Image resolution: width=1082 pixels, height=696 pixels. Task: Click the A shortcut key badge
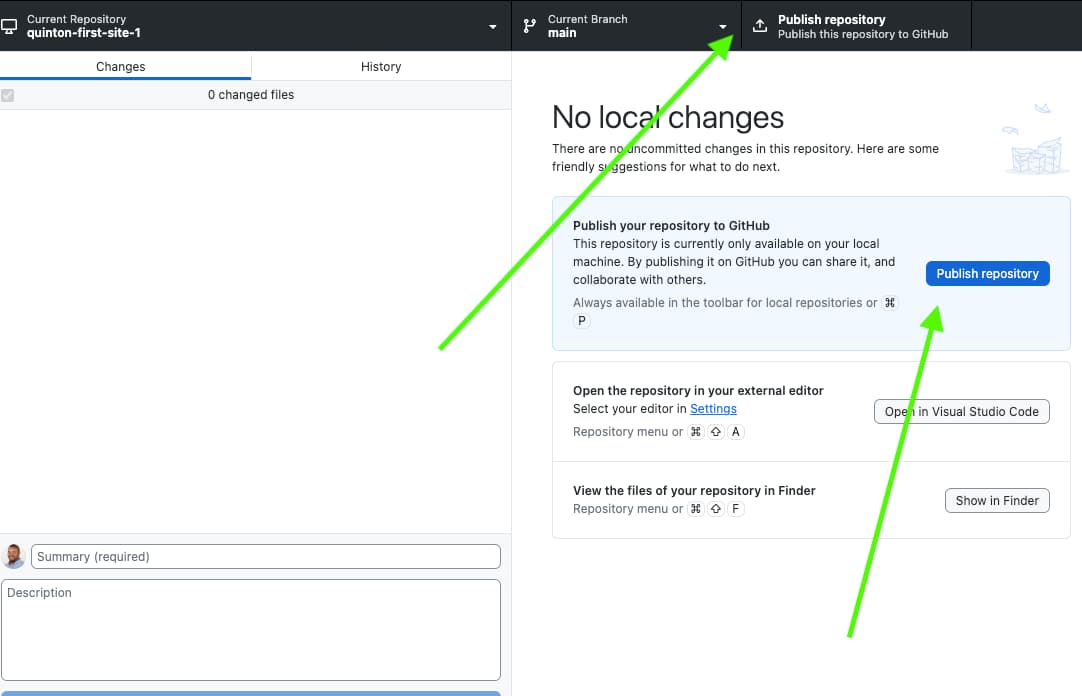coord(736,432)
